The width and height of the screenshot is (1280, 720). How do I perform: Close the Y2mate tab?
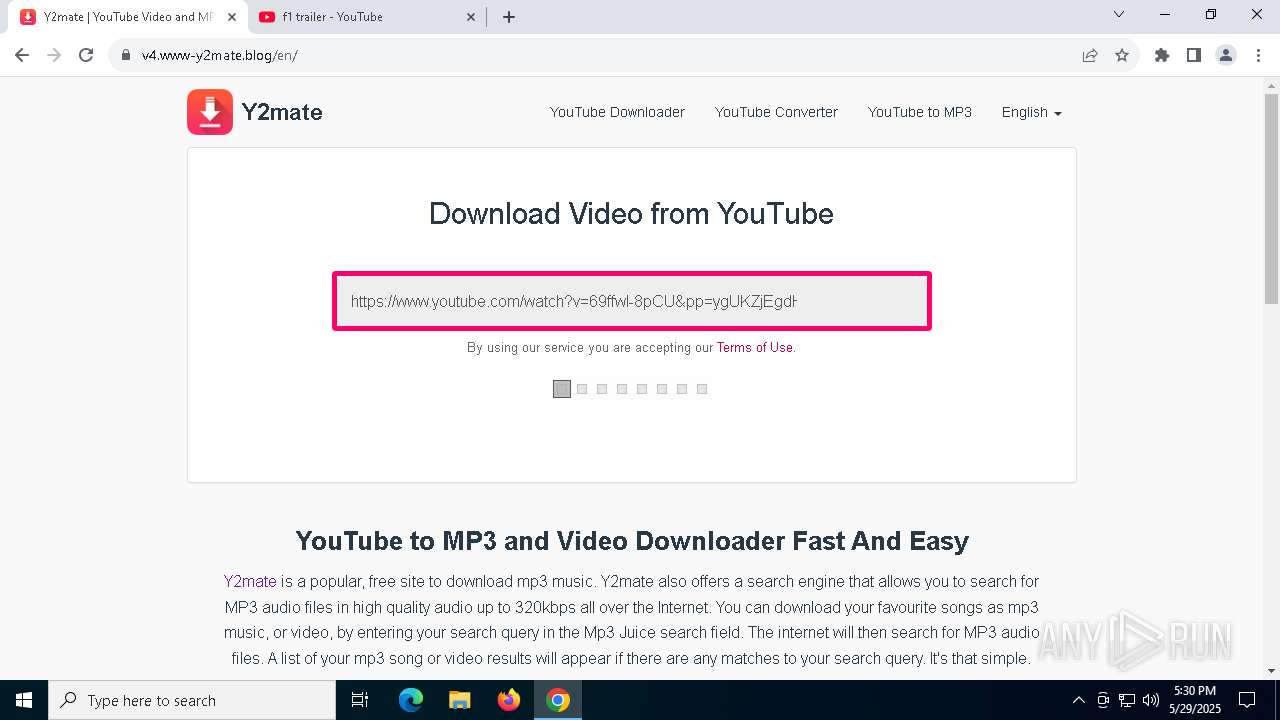click(x=232, y=17)
